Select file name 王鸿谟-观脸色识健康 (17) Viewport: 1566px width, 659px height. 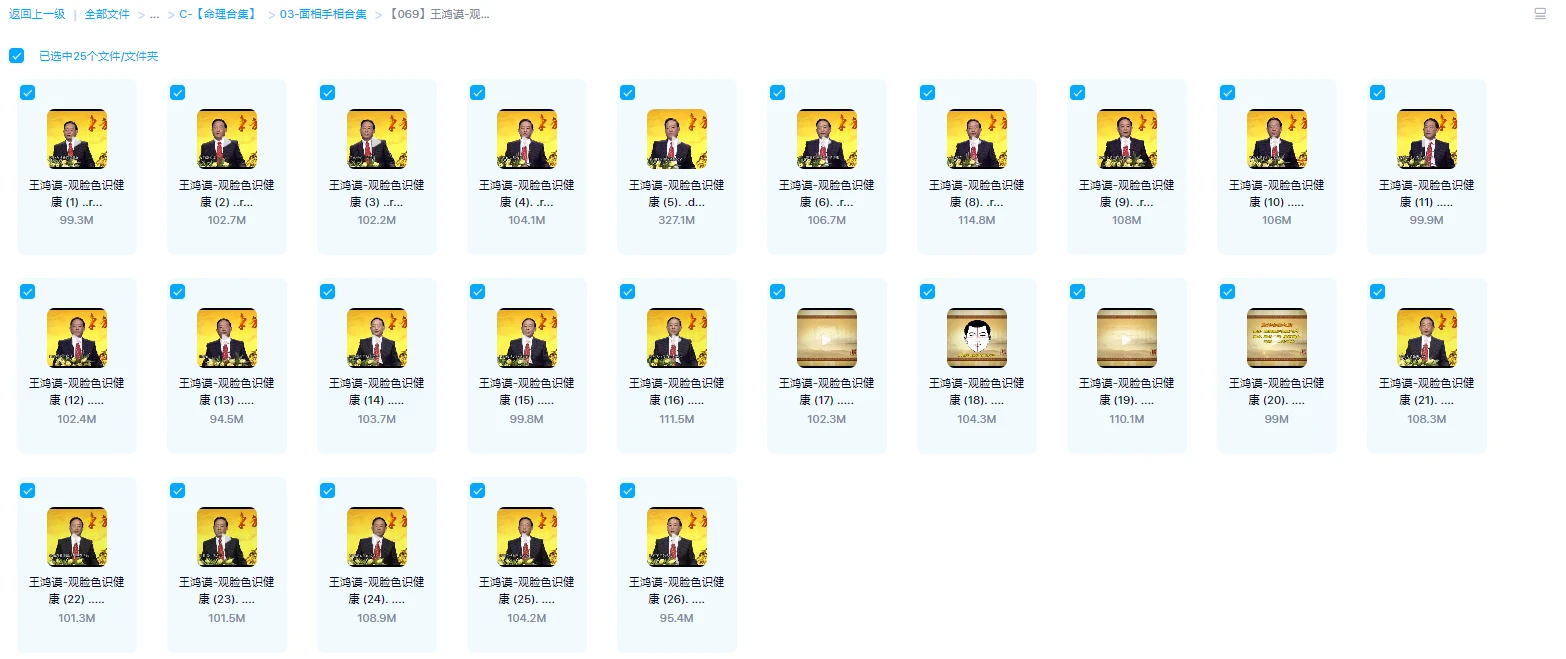tap(827, 392)
